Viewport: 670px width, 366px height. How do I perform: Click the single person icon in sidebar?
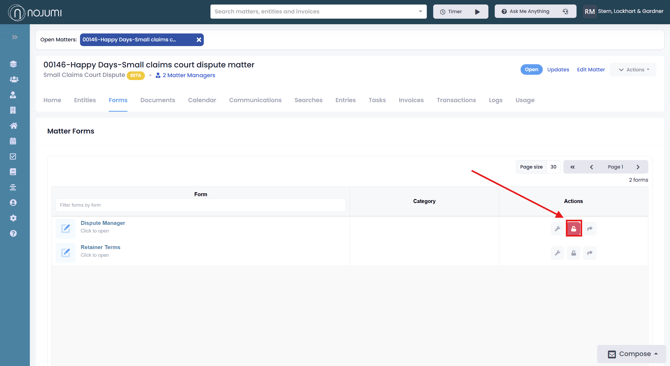point(13,95)
